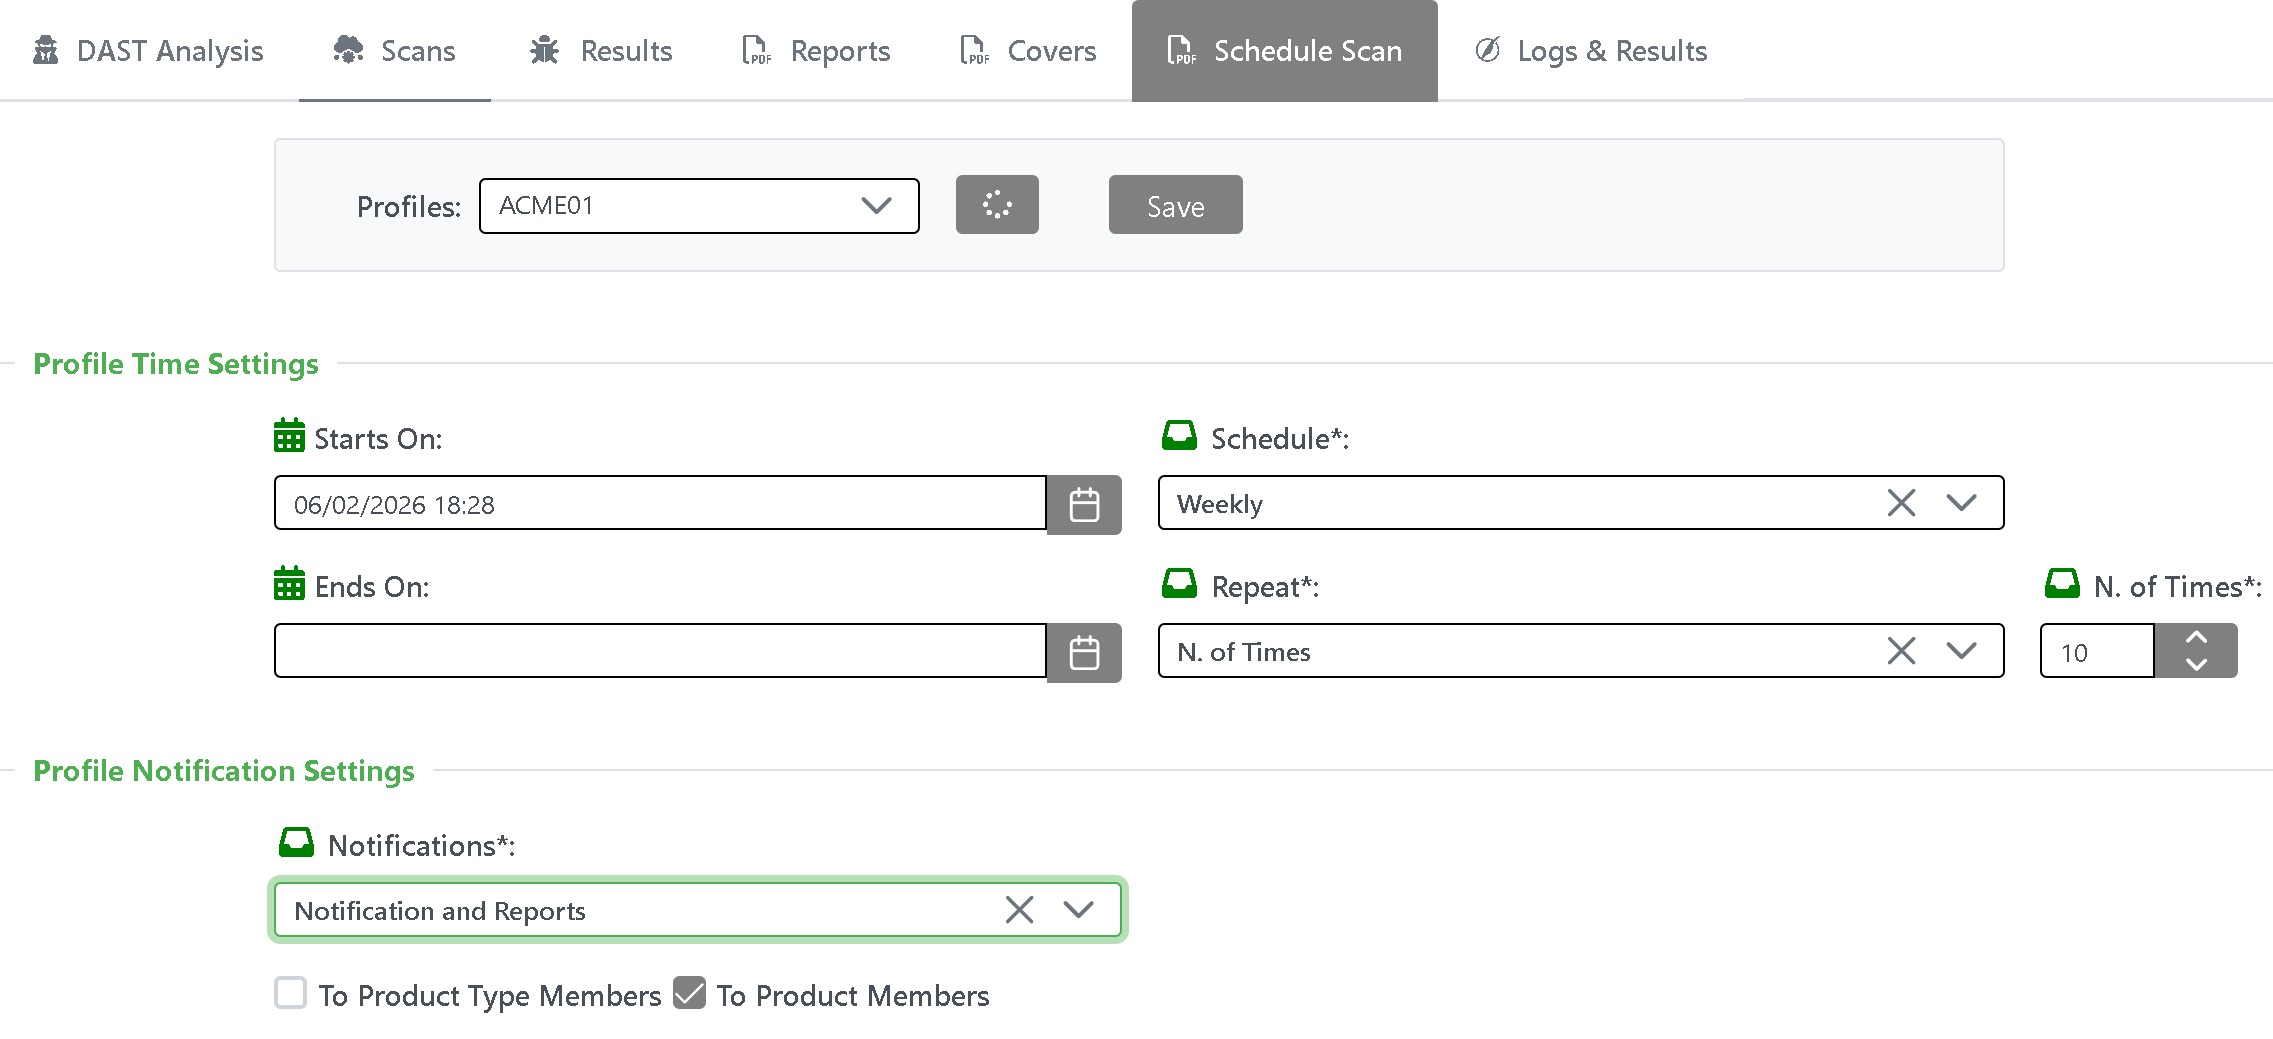The height and width of the screenshot is (1039, 2273).
Task: Expand the Schedule dropdown chevron
Action: 1961,503
